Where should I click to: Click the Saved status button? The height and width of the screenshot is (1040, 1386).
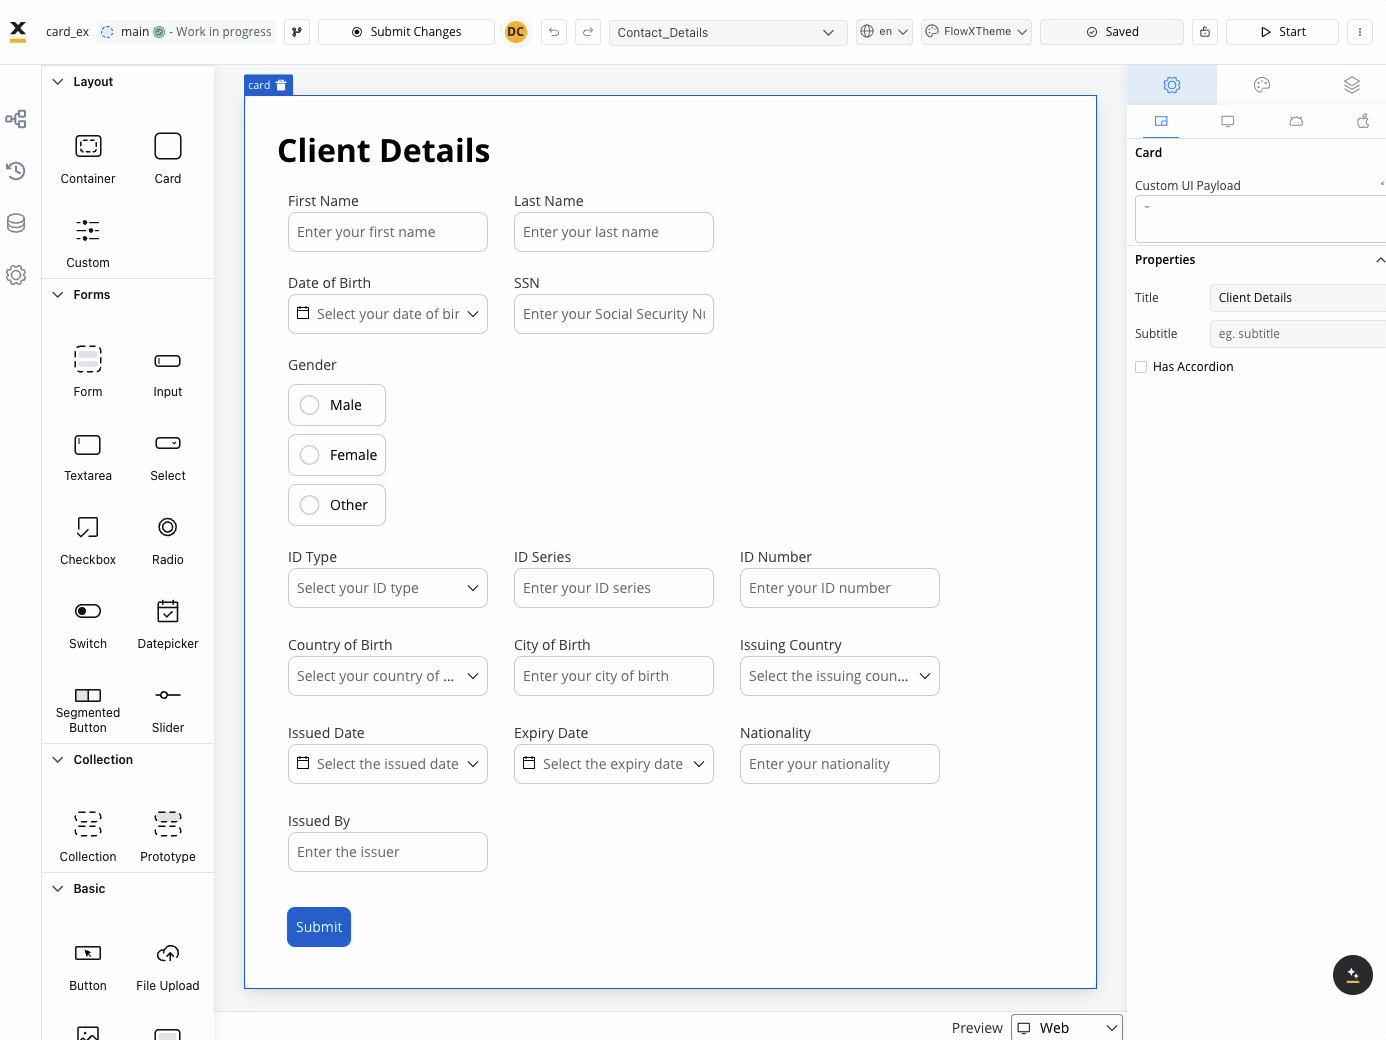pos(1112,32)
